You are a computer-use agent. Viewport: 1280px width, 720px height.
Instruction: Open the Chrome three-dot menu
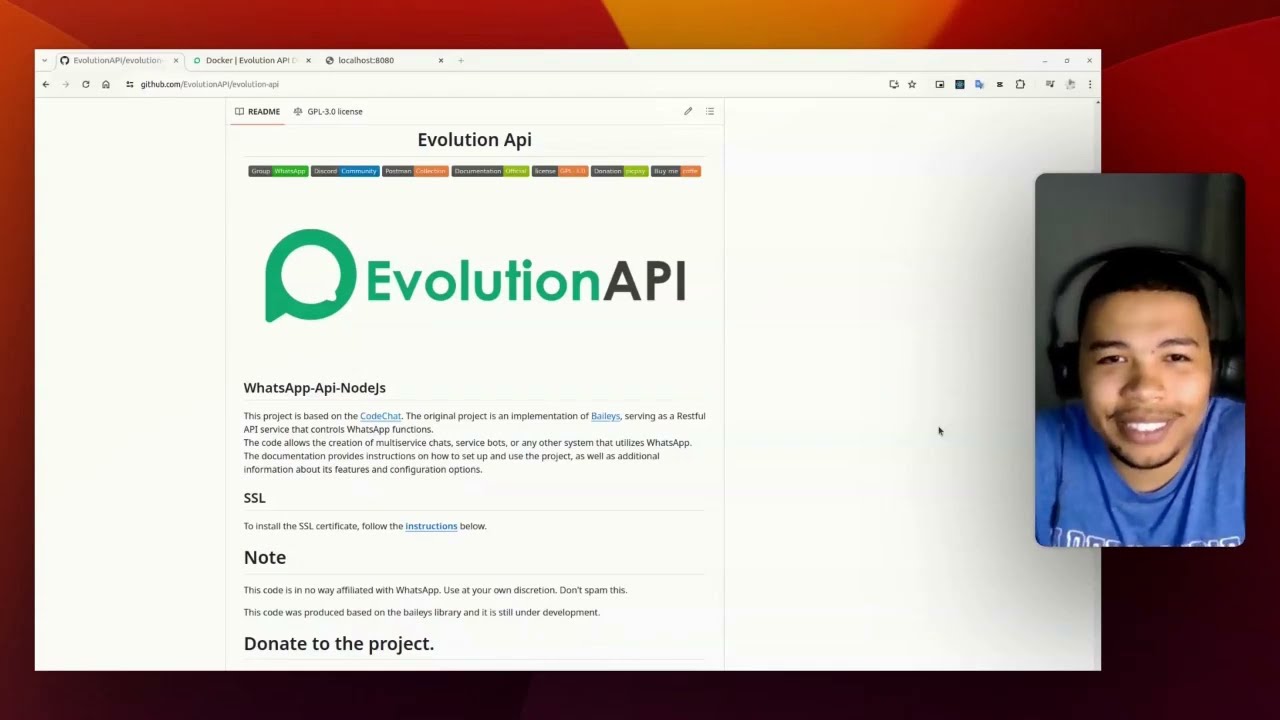coord(1090,84)
